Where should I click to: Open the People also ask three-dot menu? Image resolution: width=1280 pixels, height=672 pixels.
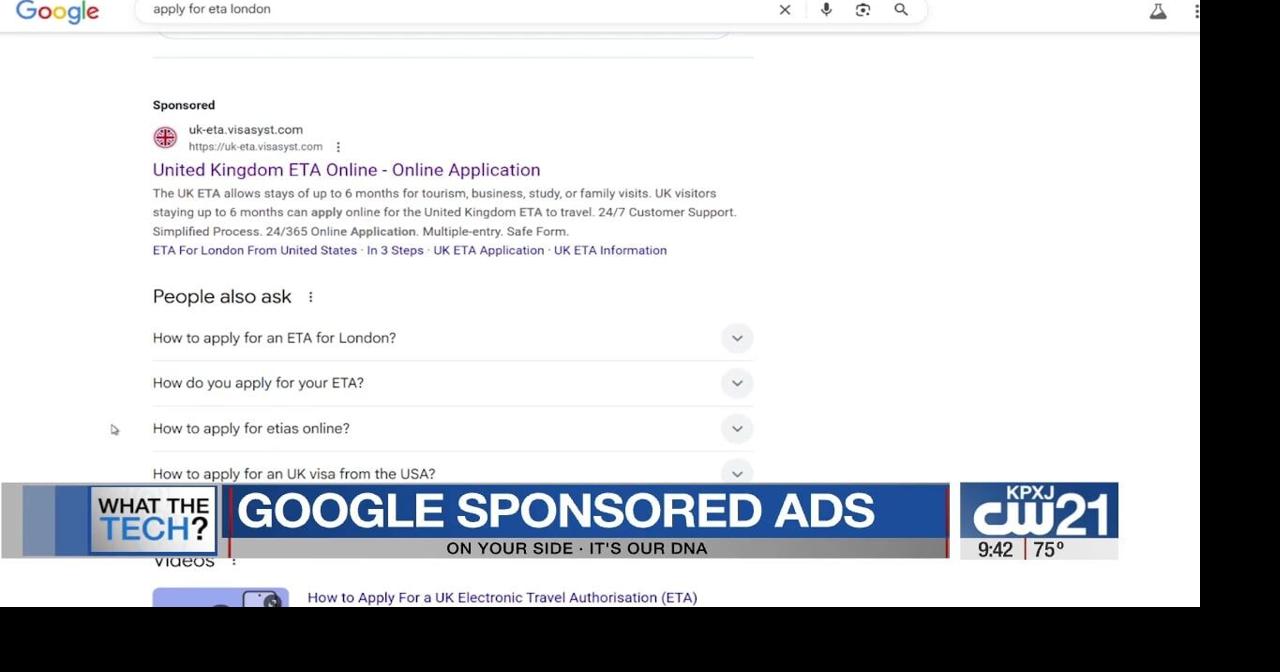click(x=310, y=296)
